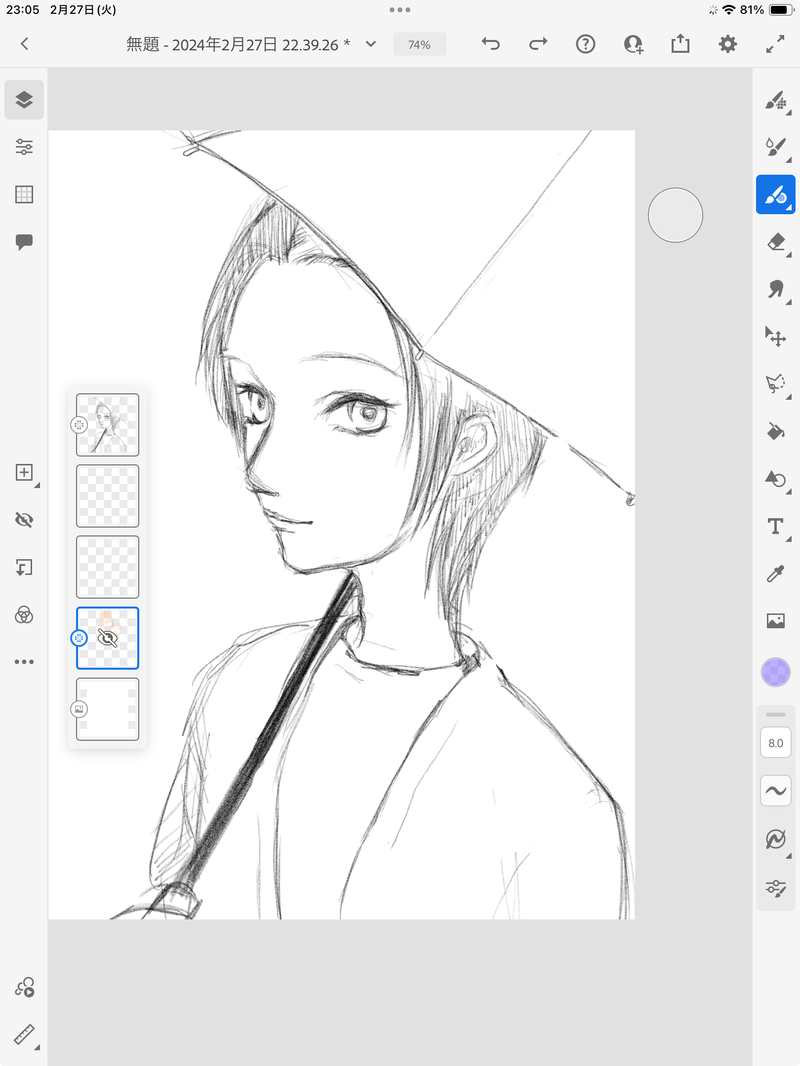Click the background layer's image badge
The width and height of the screenshot is (800, 1066).
tap(79, 709)
